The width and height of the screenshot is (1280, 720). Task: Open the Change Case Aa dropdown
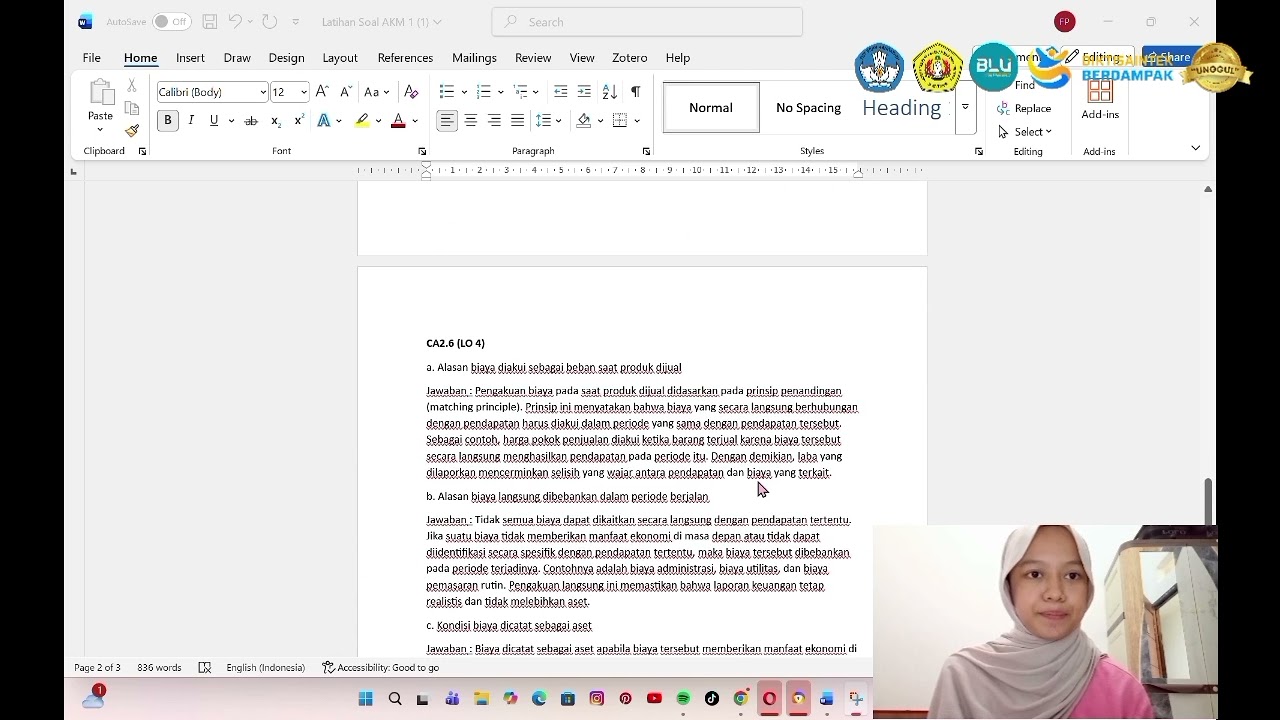click(376, 92)
